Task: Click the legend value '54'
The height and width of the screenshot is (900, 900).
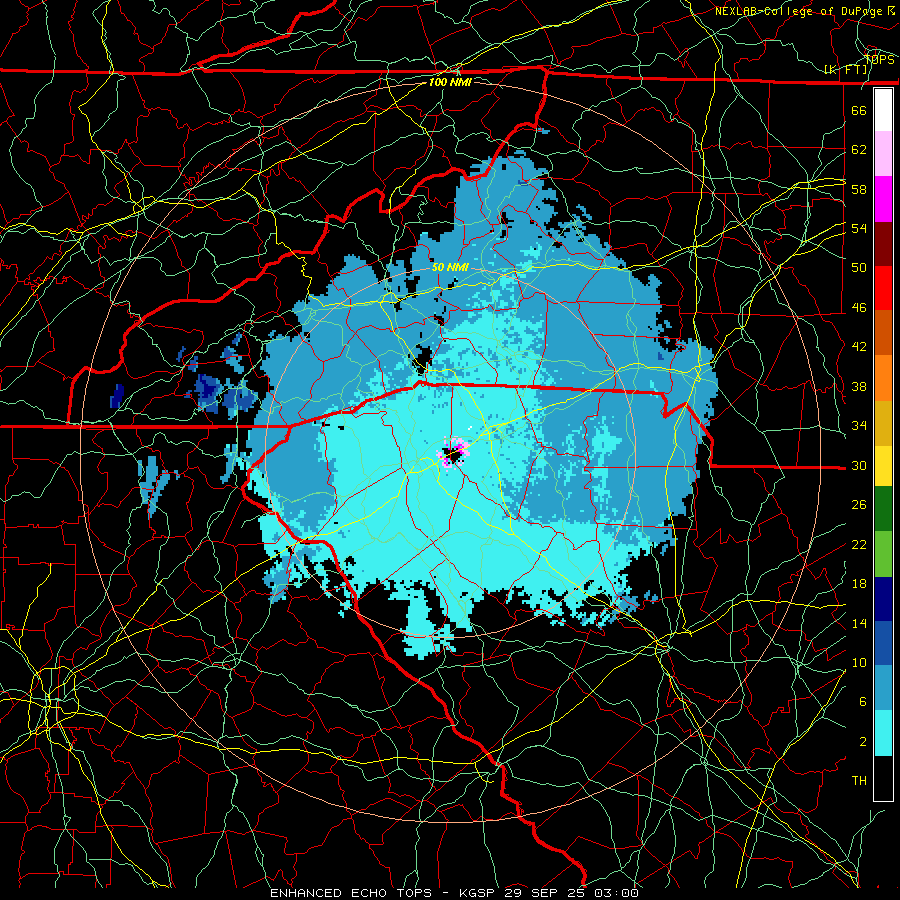Action: 859,228
